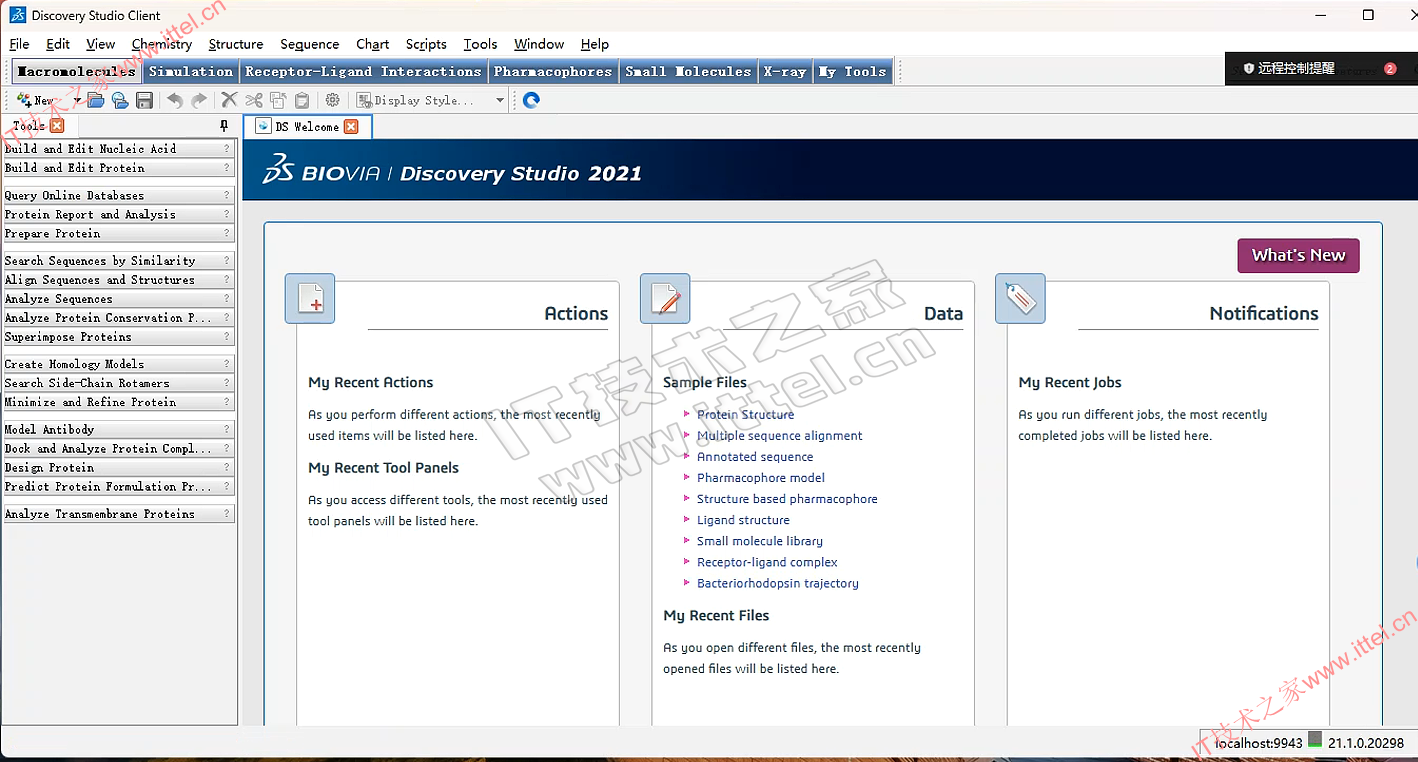Open the New dropdown arrow

click(x=77, y=101)
